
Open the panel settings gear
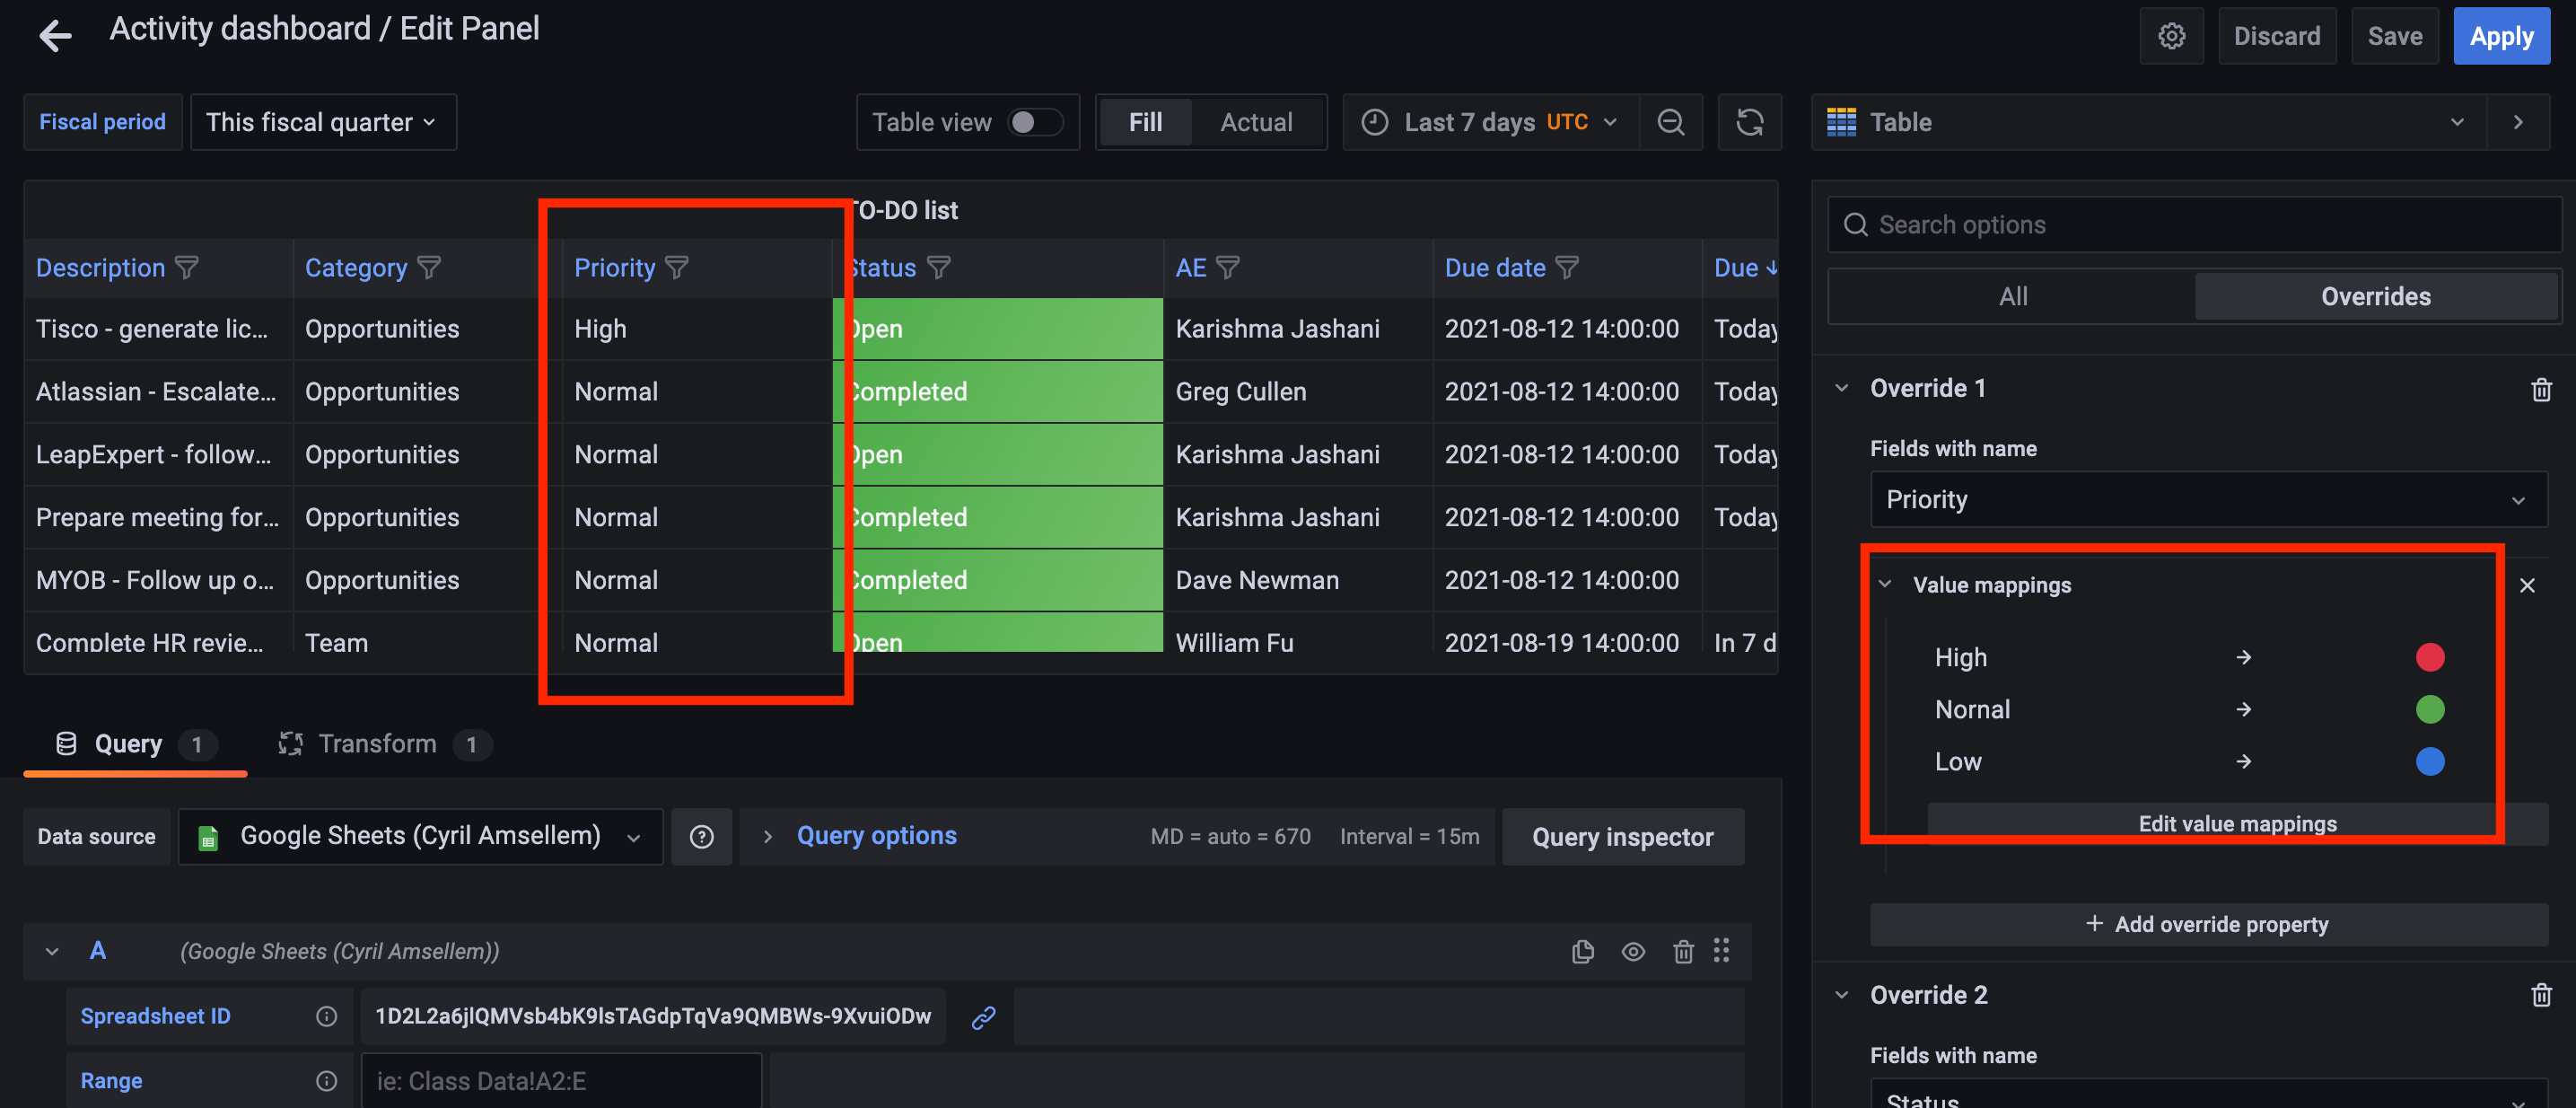[2172, 35]
